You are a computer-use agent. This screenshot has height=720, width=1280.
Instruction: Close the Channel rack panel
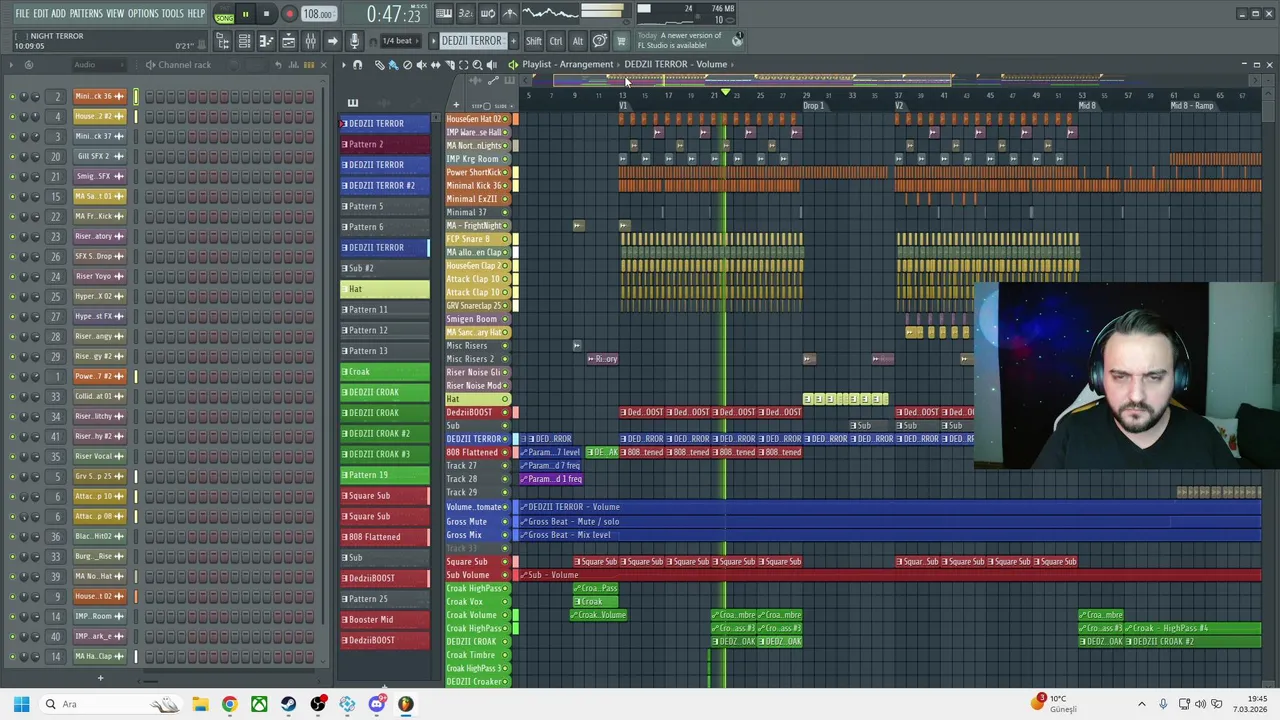coord(323,65)
